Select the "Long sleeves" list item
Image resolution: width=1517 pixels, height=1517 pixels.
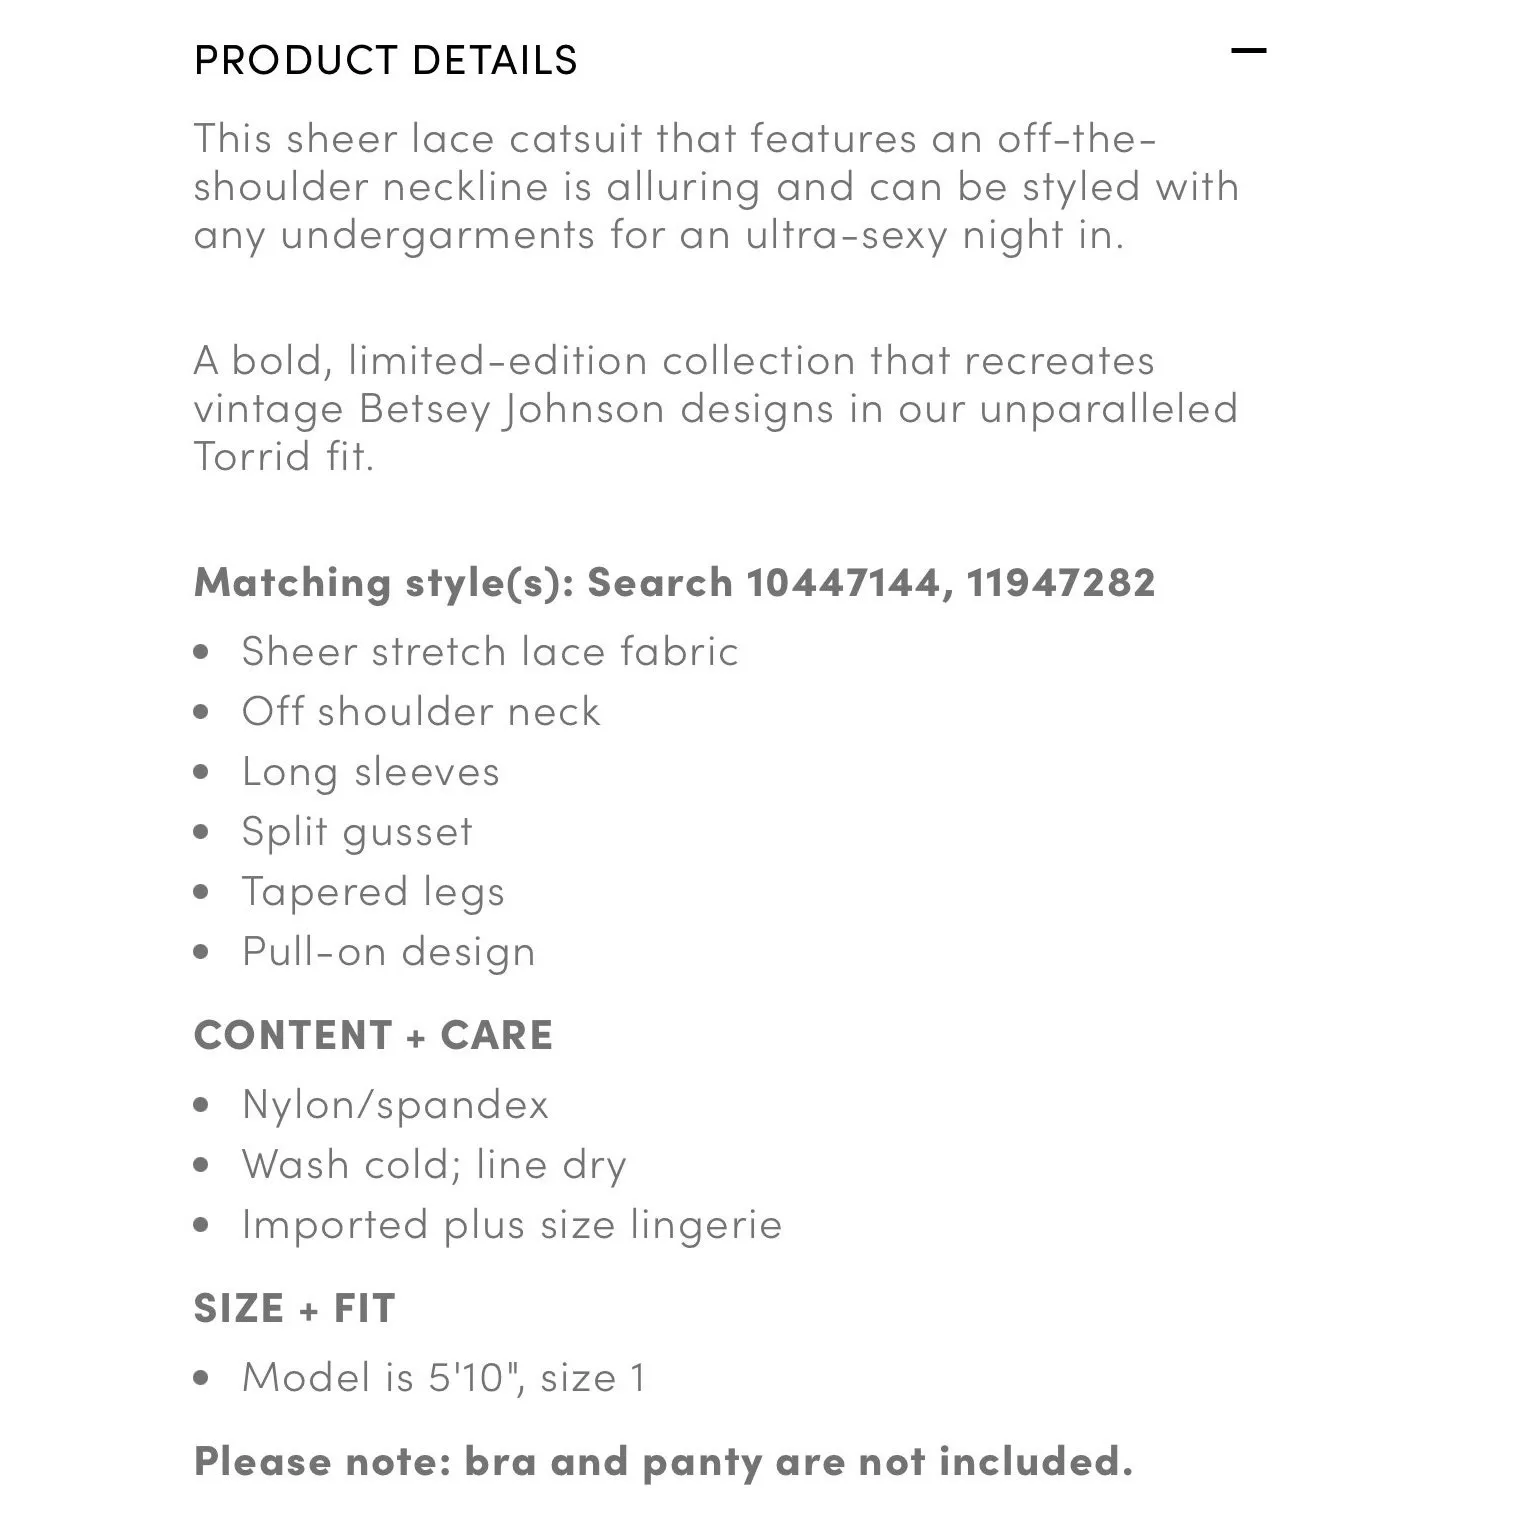(x=370, y=772)
